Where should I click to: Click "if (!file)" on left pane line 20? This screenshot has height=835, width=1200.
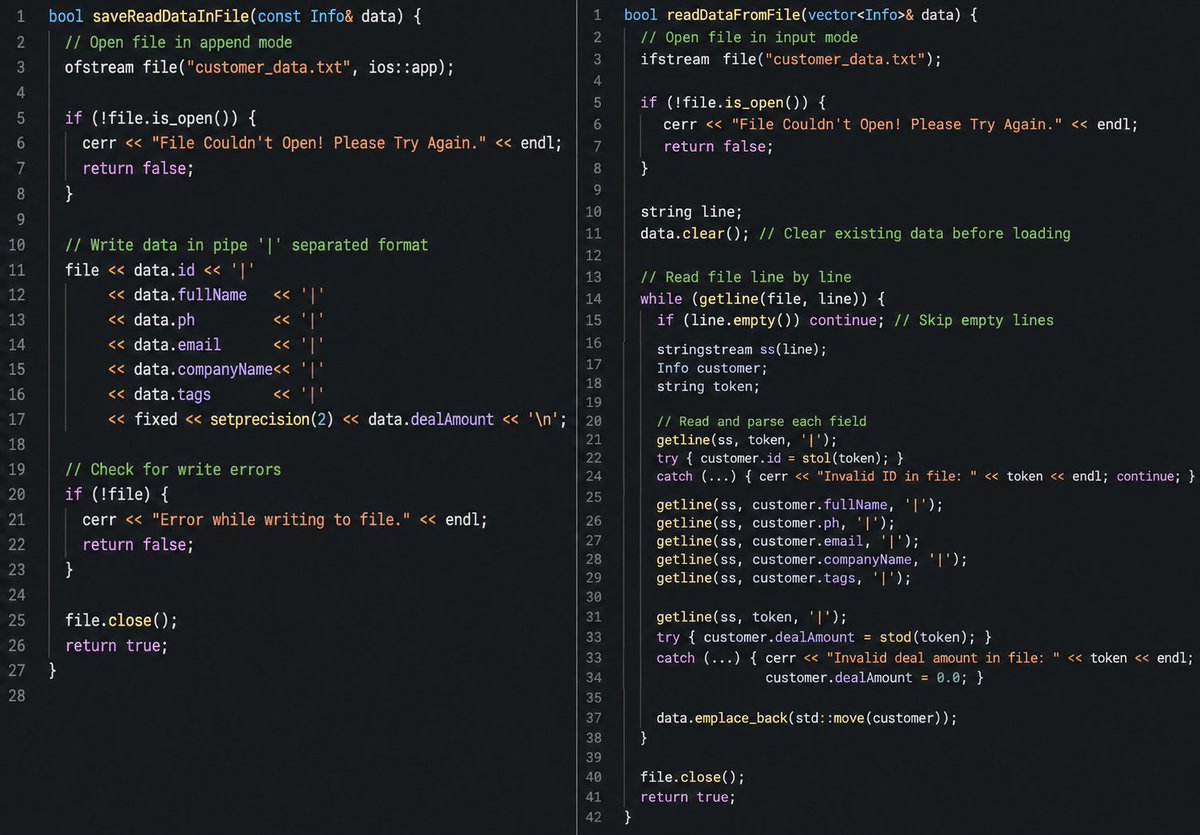109,494
